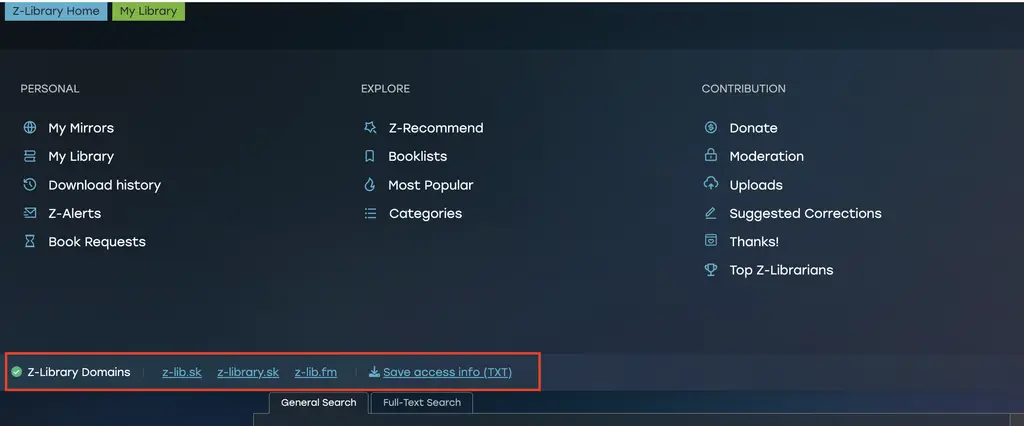This screenshot has height=426, width=1024.
Task: Click the flame icon beside Most Popular
Action: (370, 185)
